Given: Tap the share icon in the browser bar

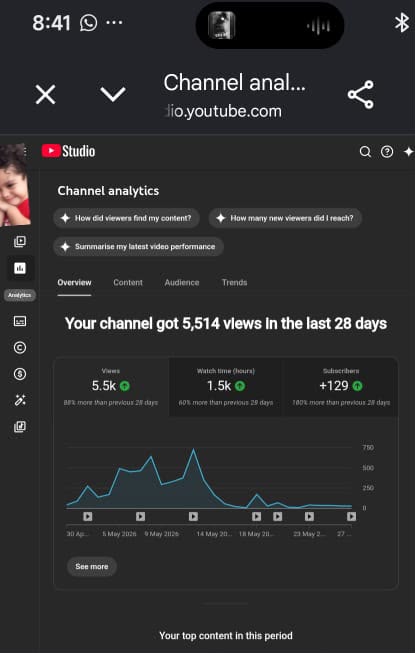Looking at the screenshot, I should (361, 95).
